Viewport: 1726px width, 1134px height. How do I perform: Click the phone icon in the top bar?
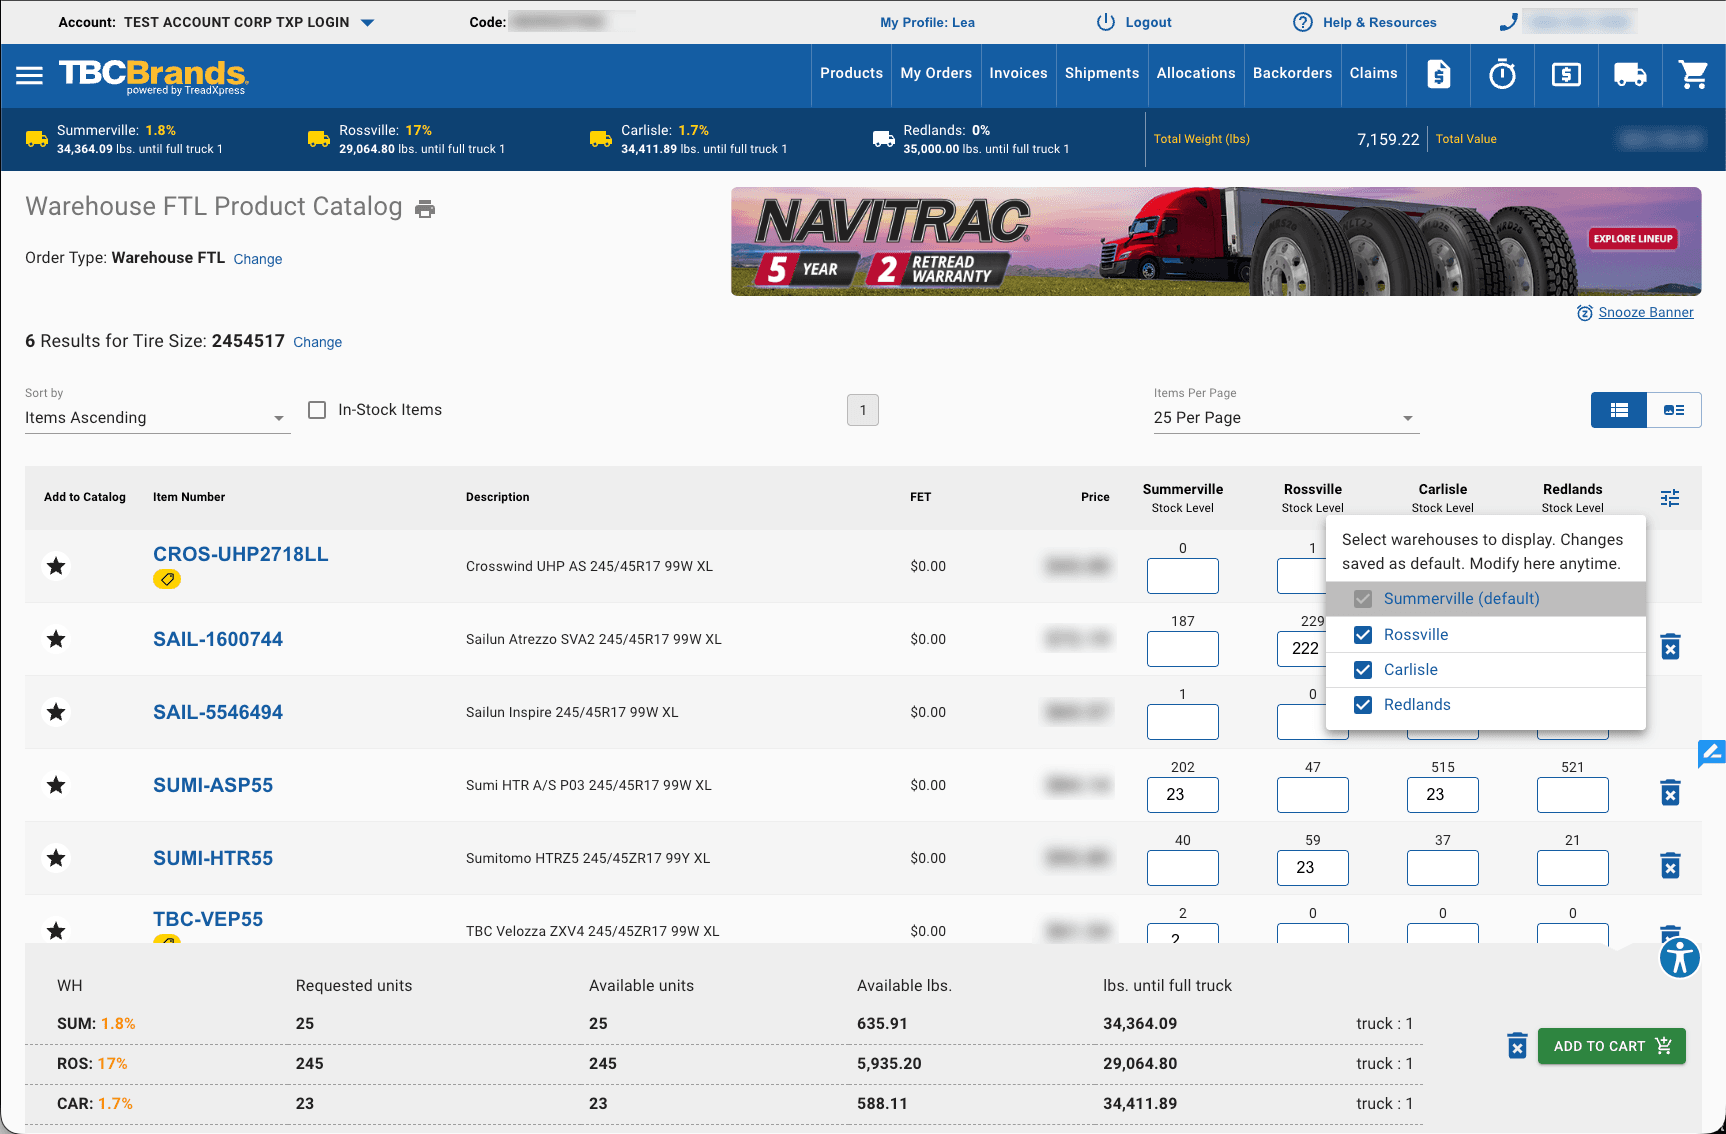point(1509,22)
